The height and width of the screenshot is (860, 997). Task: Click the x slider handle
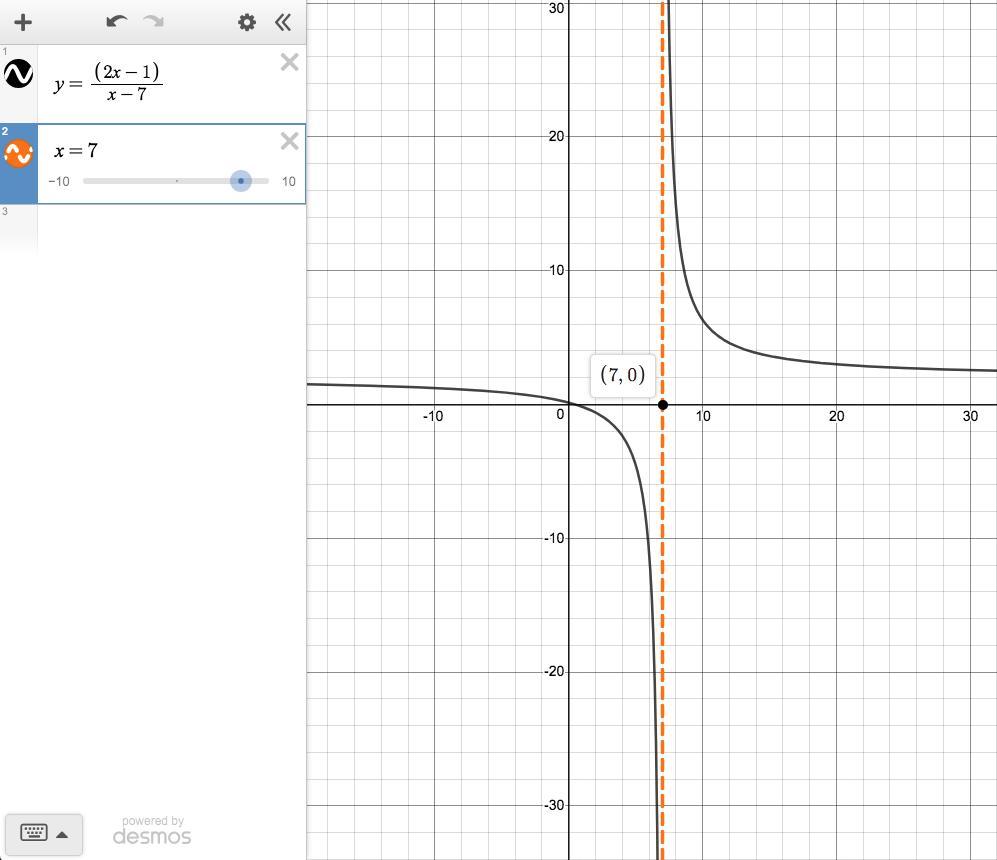coord(240,181)
